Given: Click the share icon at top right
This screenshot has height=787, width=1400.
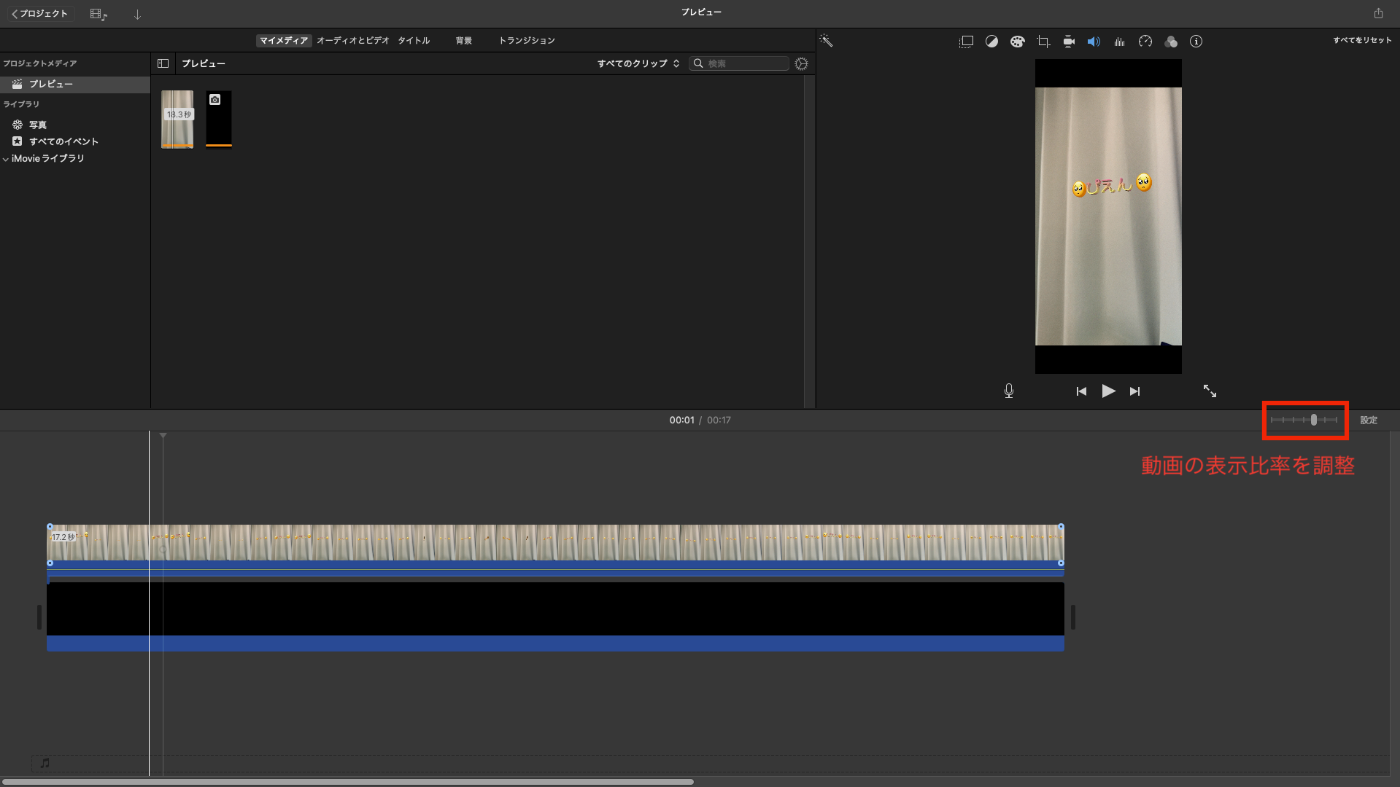Looking at the screenshot, I should [1379, 13].
